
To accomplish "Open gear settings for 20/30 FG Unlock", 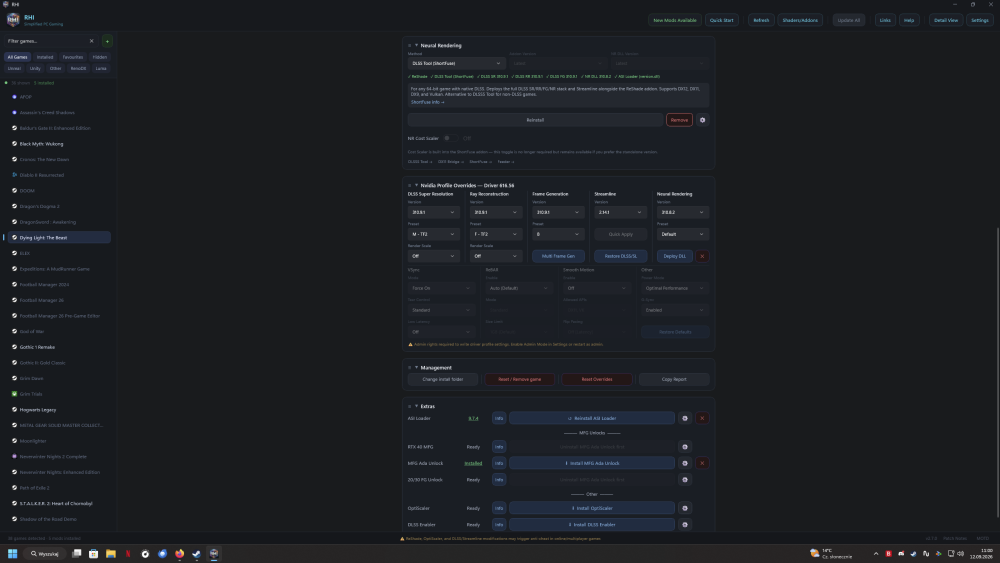I will [685, 479].
